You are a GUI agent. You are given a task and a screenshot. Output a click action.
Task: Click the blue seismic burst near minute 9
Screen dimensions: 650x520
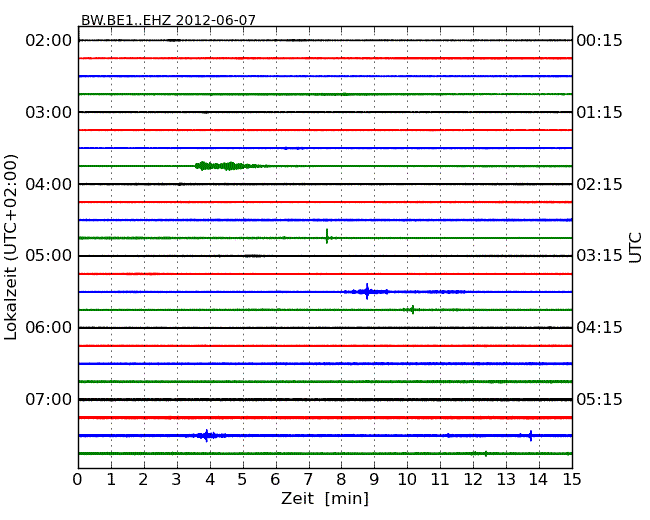(x=367, y=292)
